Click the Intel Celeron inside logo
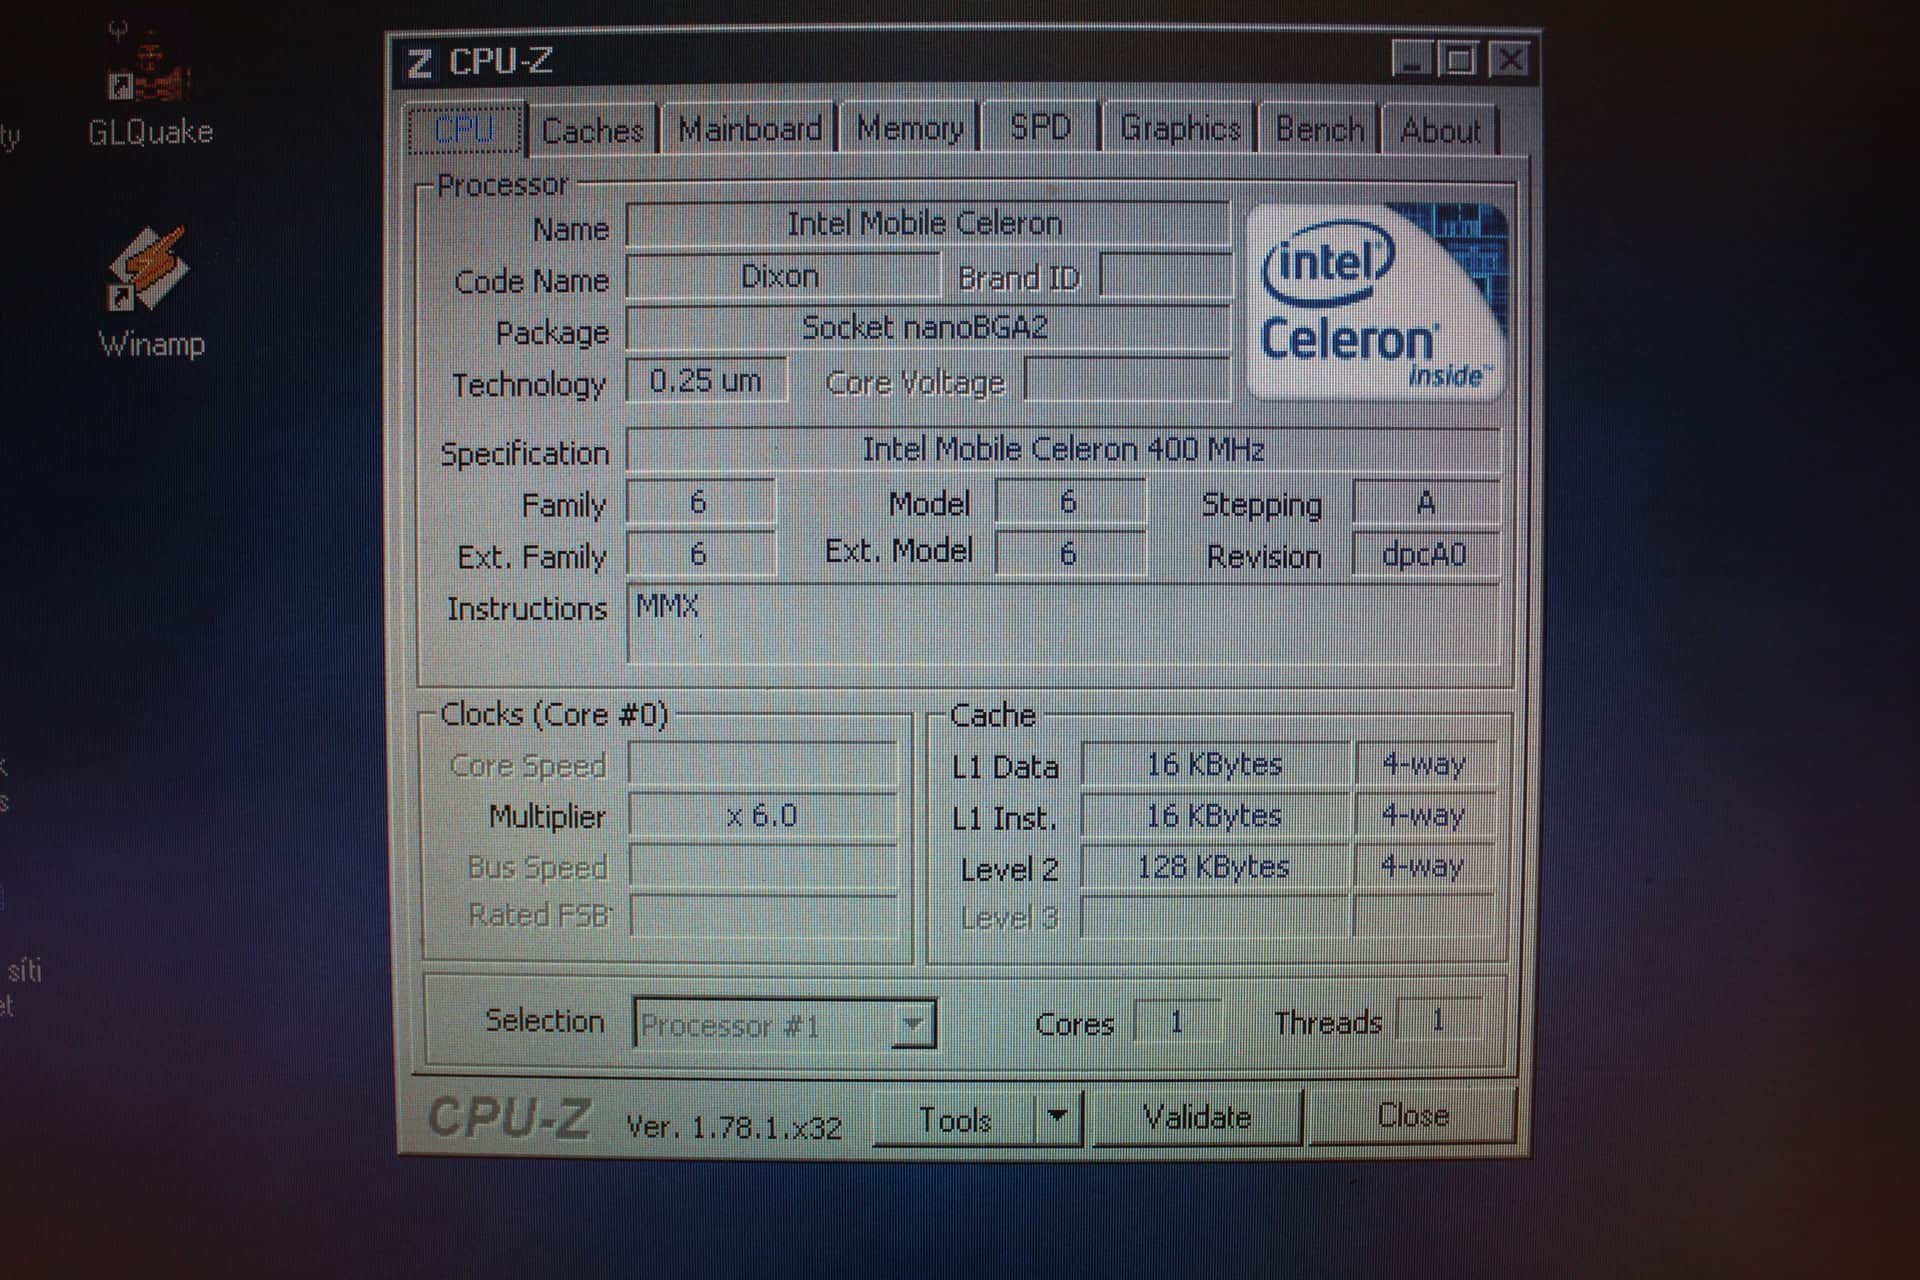This screenshot has height=1280, width=1920. click(1376, 302)
